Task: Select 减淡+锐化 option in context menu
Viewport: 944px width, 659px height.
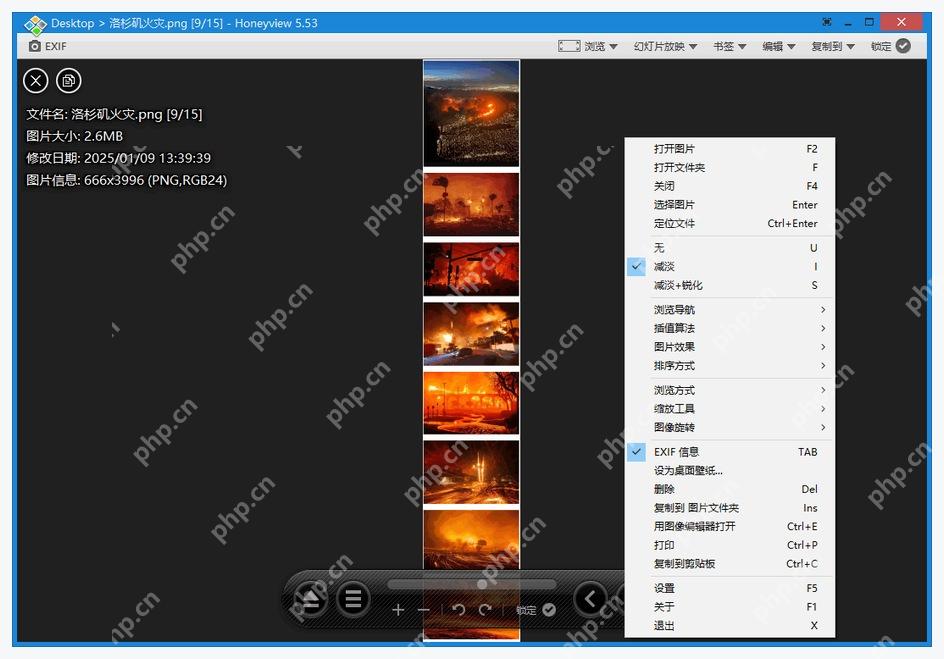Action: [x=730, y=285]
